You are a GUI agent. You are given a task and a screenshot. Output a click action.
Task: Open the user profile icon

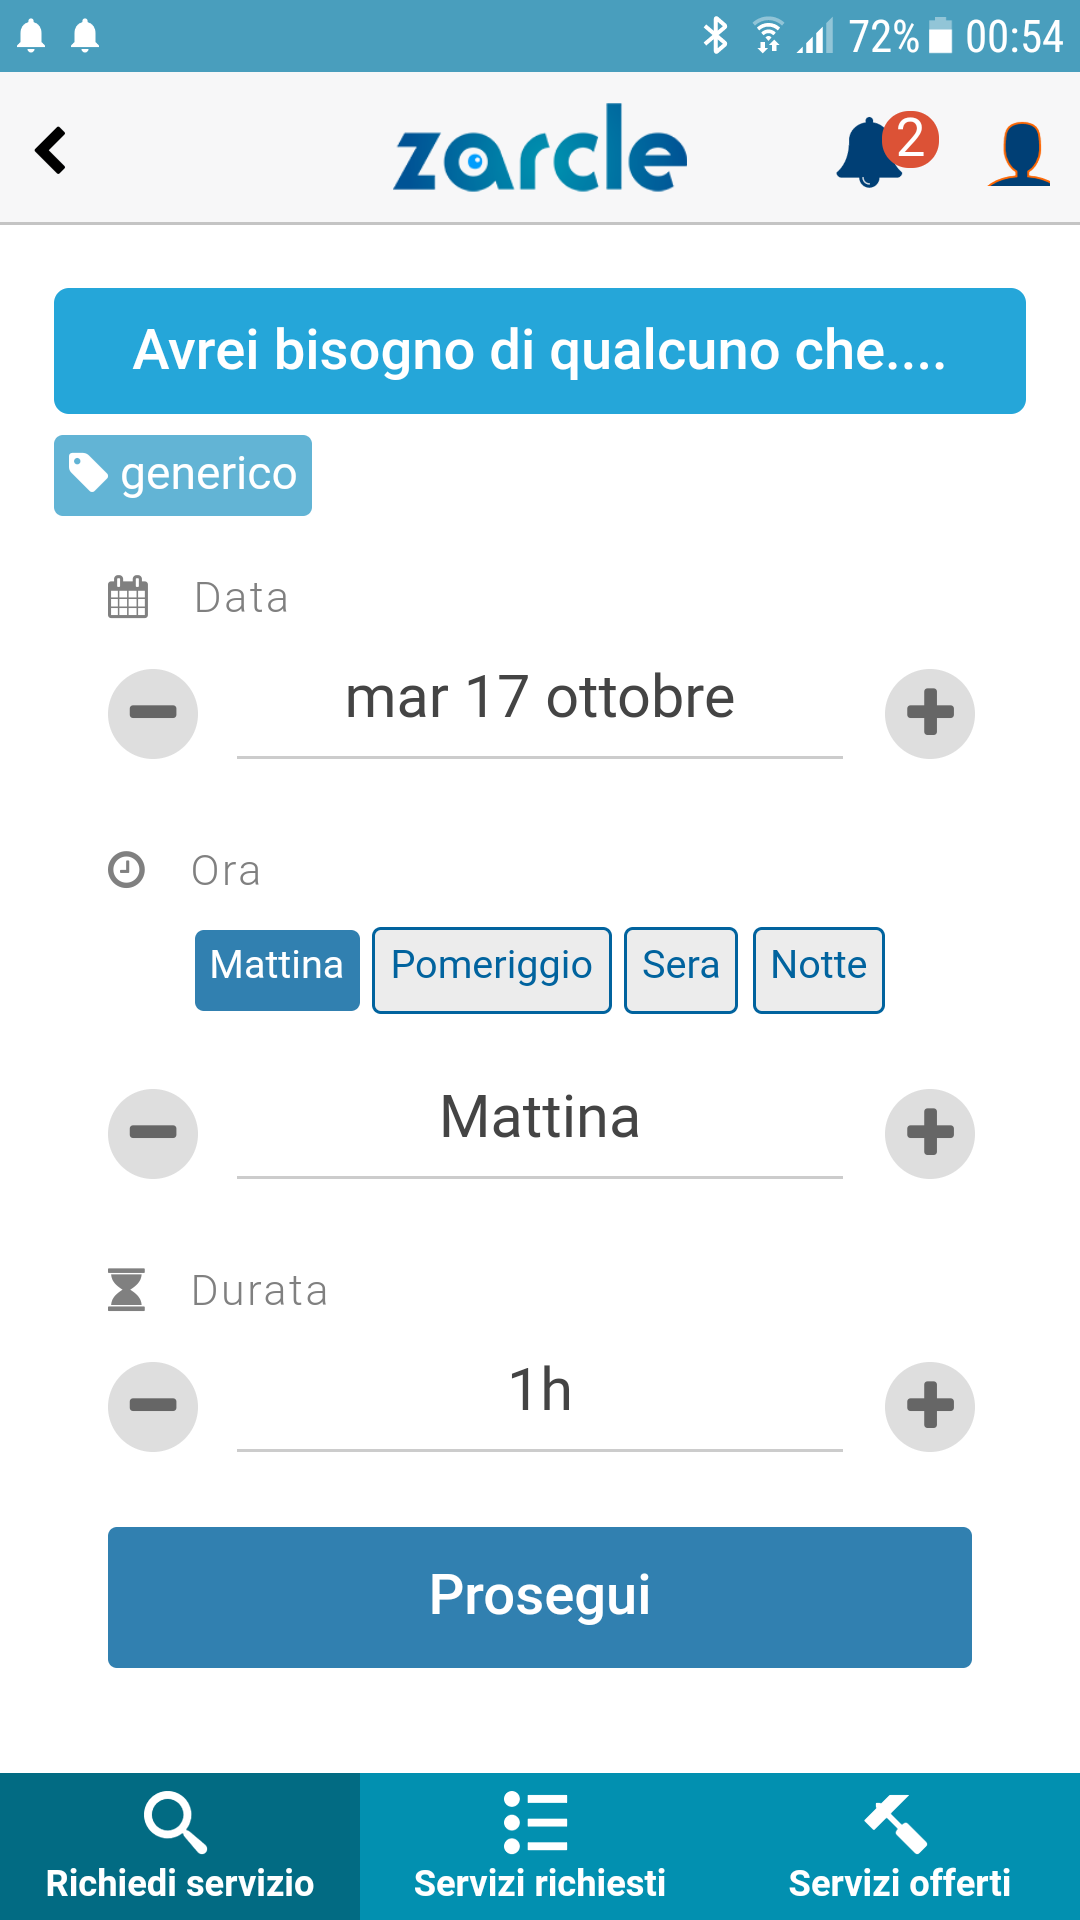click(1019, 153)
